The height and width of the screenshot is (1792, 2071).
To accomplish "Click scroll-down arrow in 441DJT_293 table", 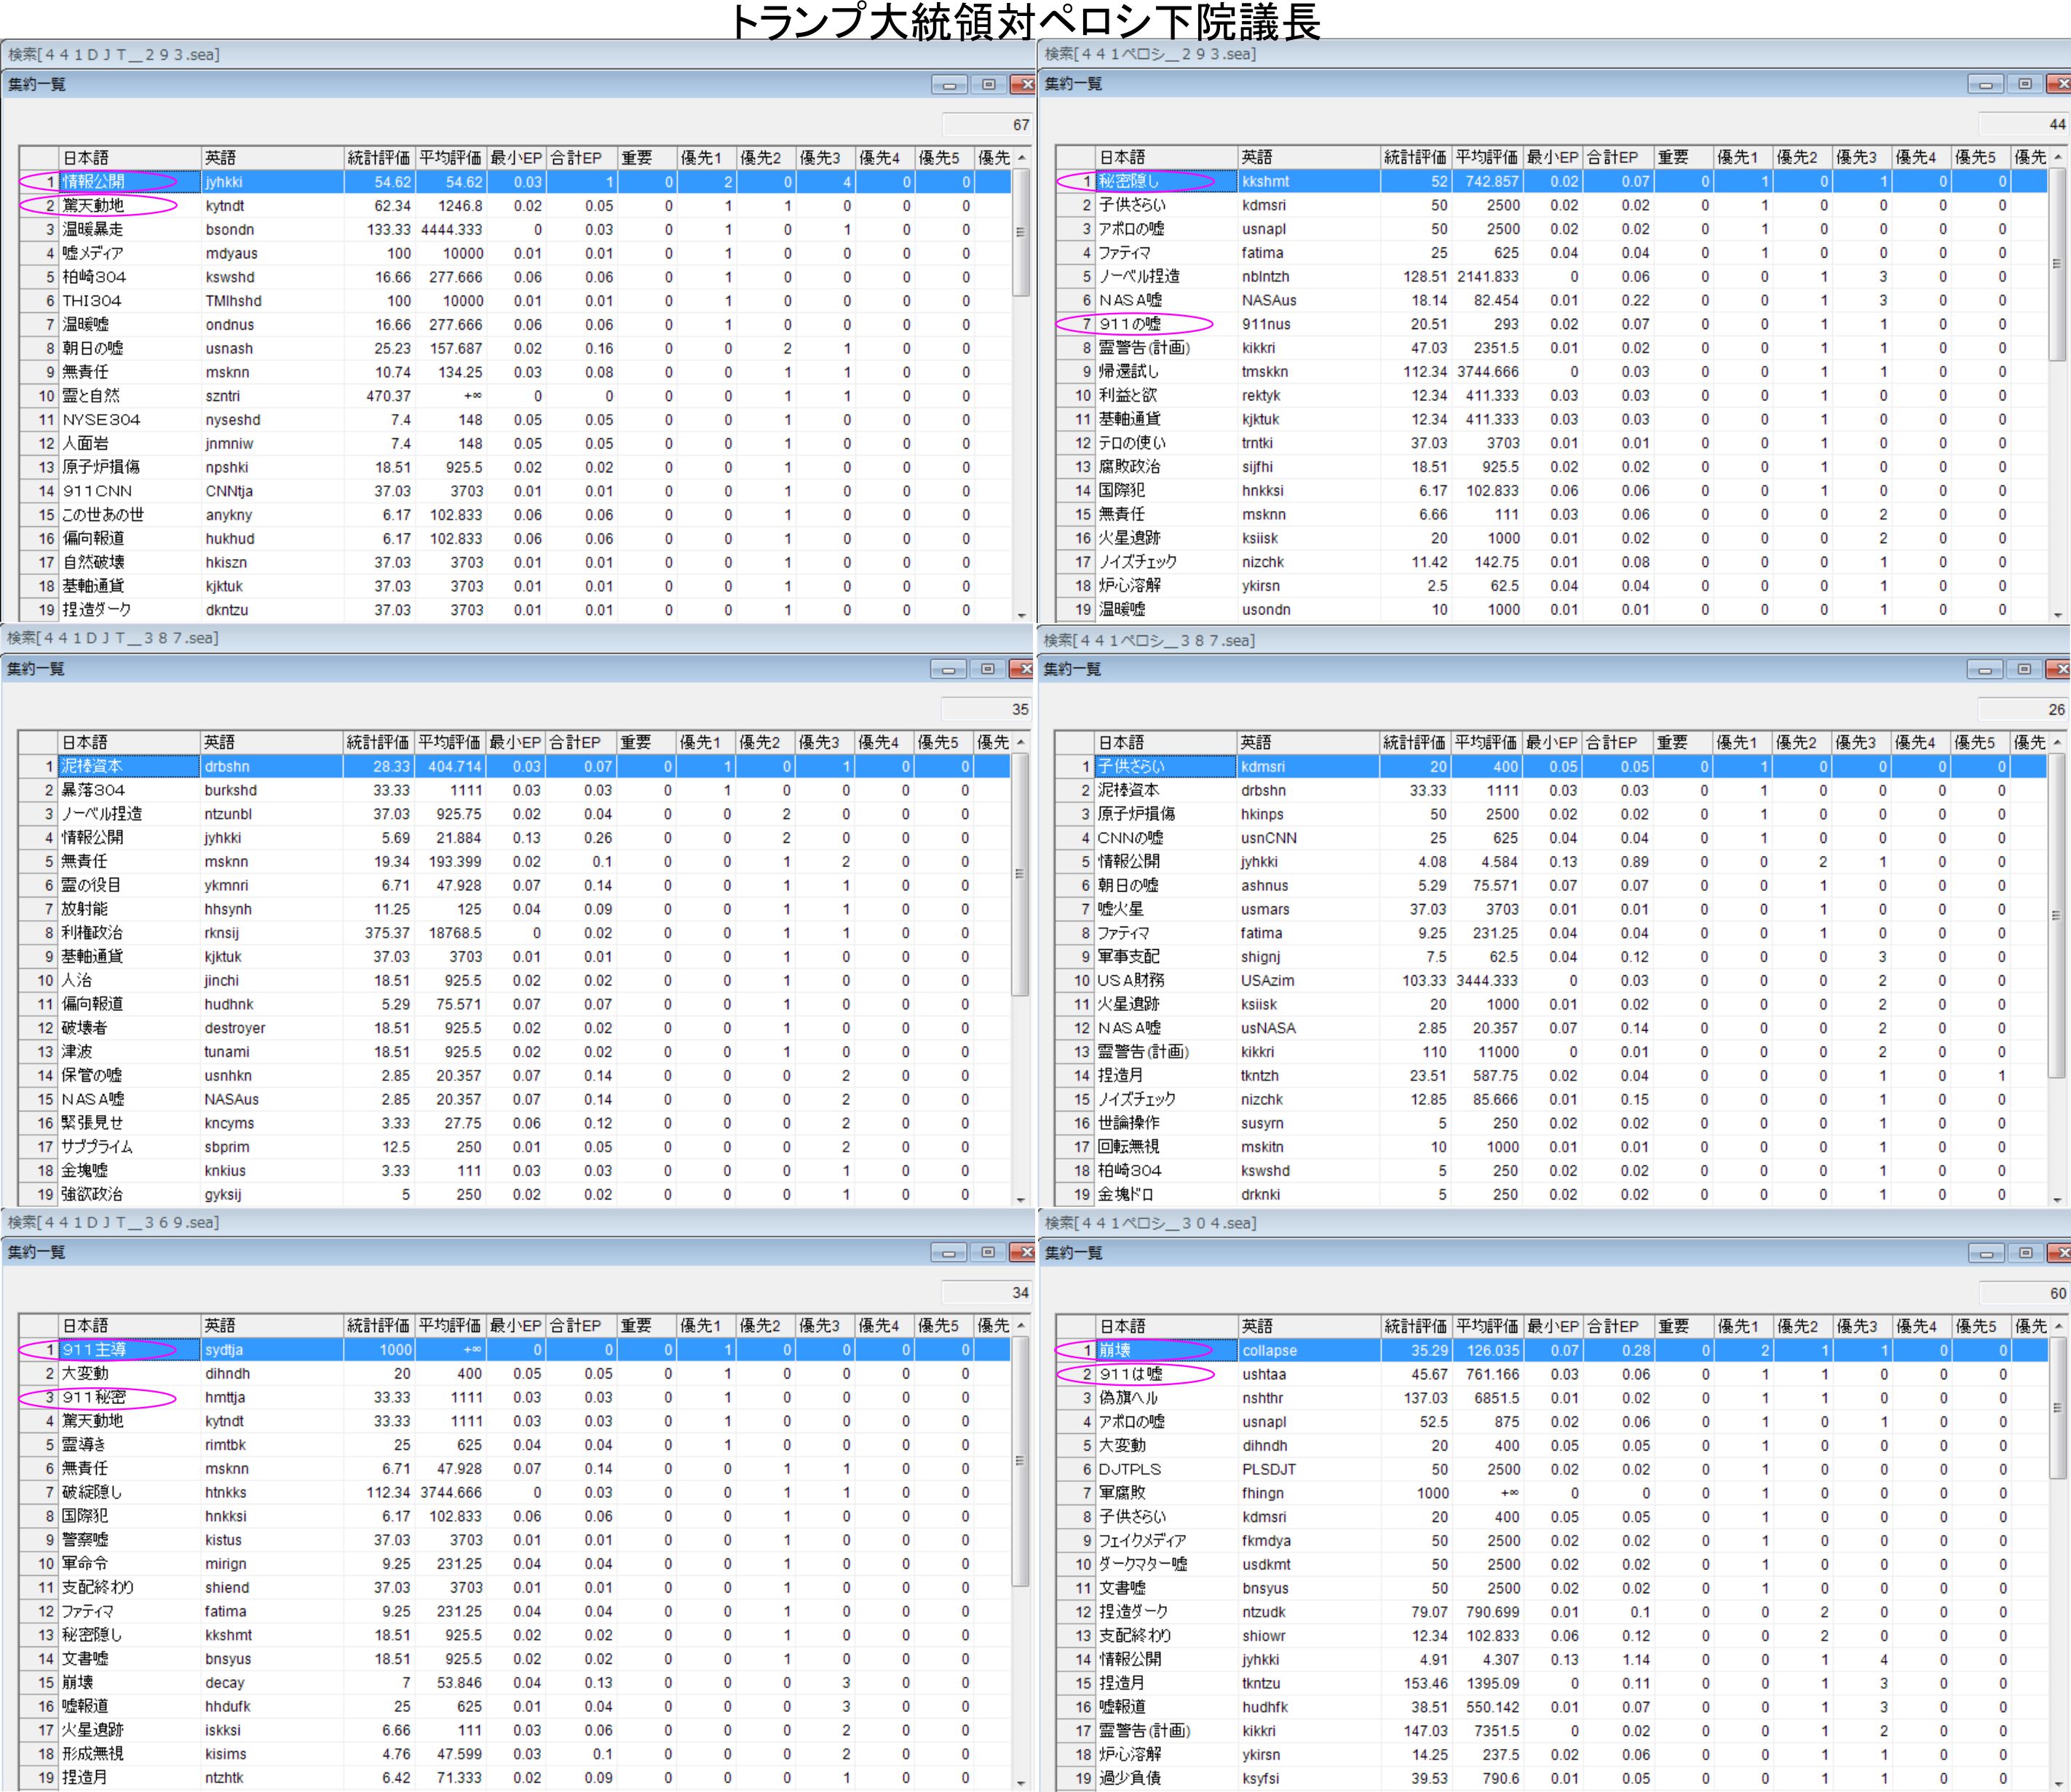I will pyautogui.click(x=1021, y=615).
